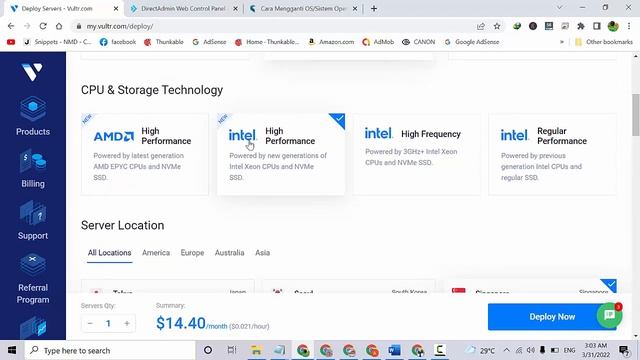640x360 pixels.
Task: Reload the Vultr deploy page
Action: pyautogui.click(x=43, y=26)
